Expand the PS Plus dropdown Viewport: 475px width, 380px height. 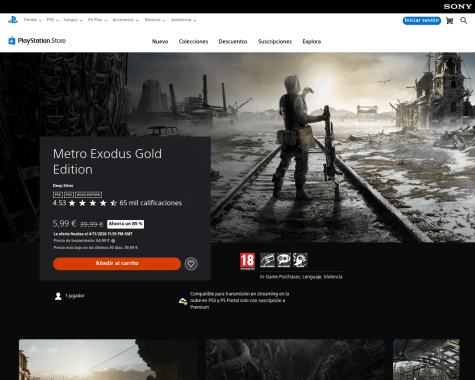pyautogui.click(x=97, y=20)
